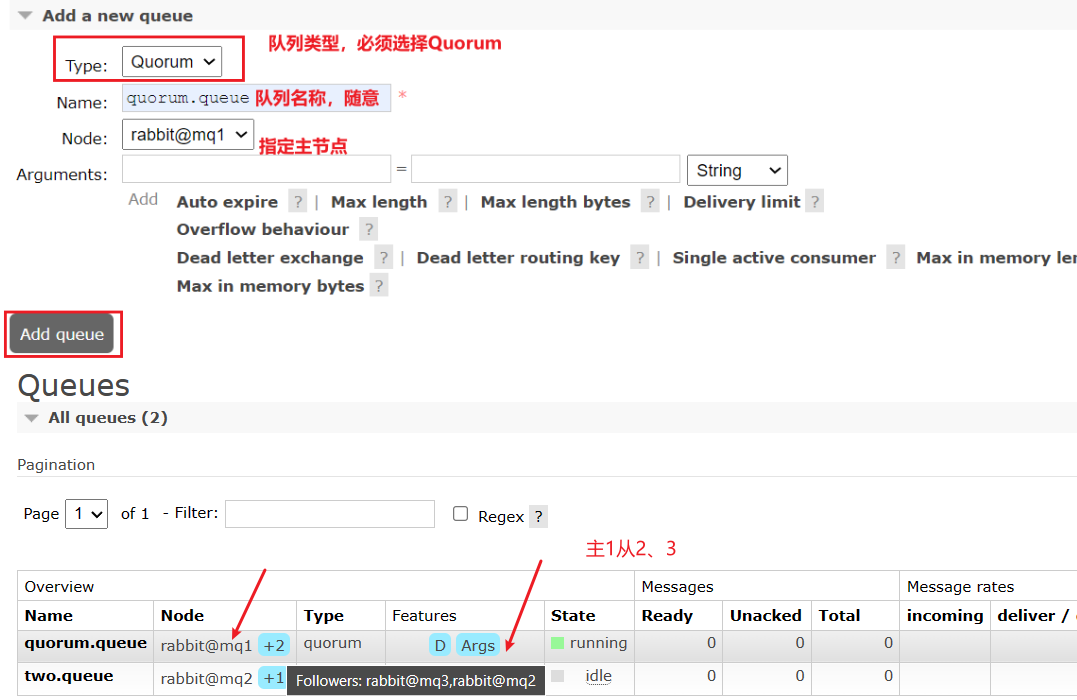
Task: Click the Args badge on quorum.queue
Action: pos(478,645)
